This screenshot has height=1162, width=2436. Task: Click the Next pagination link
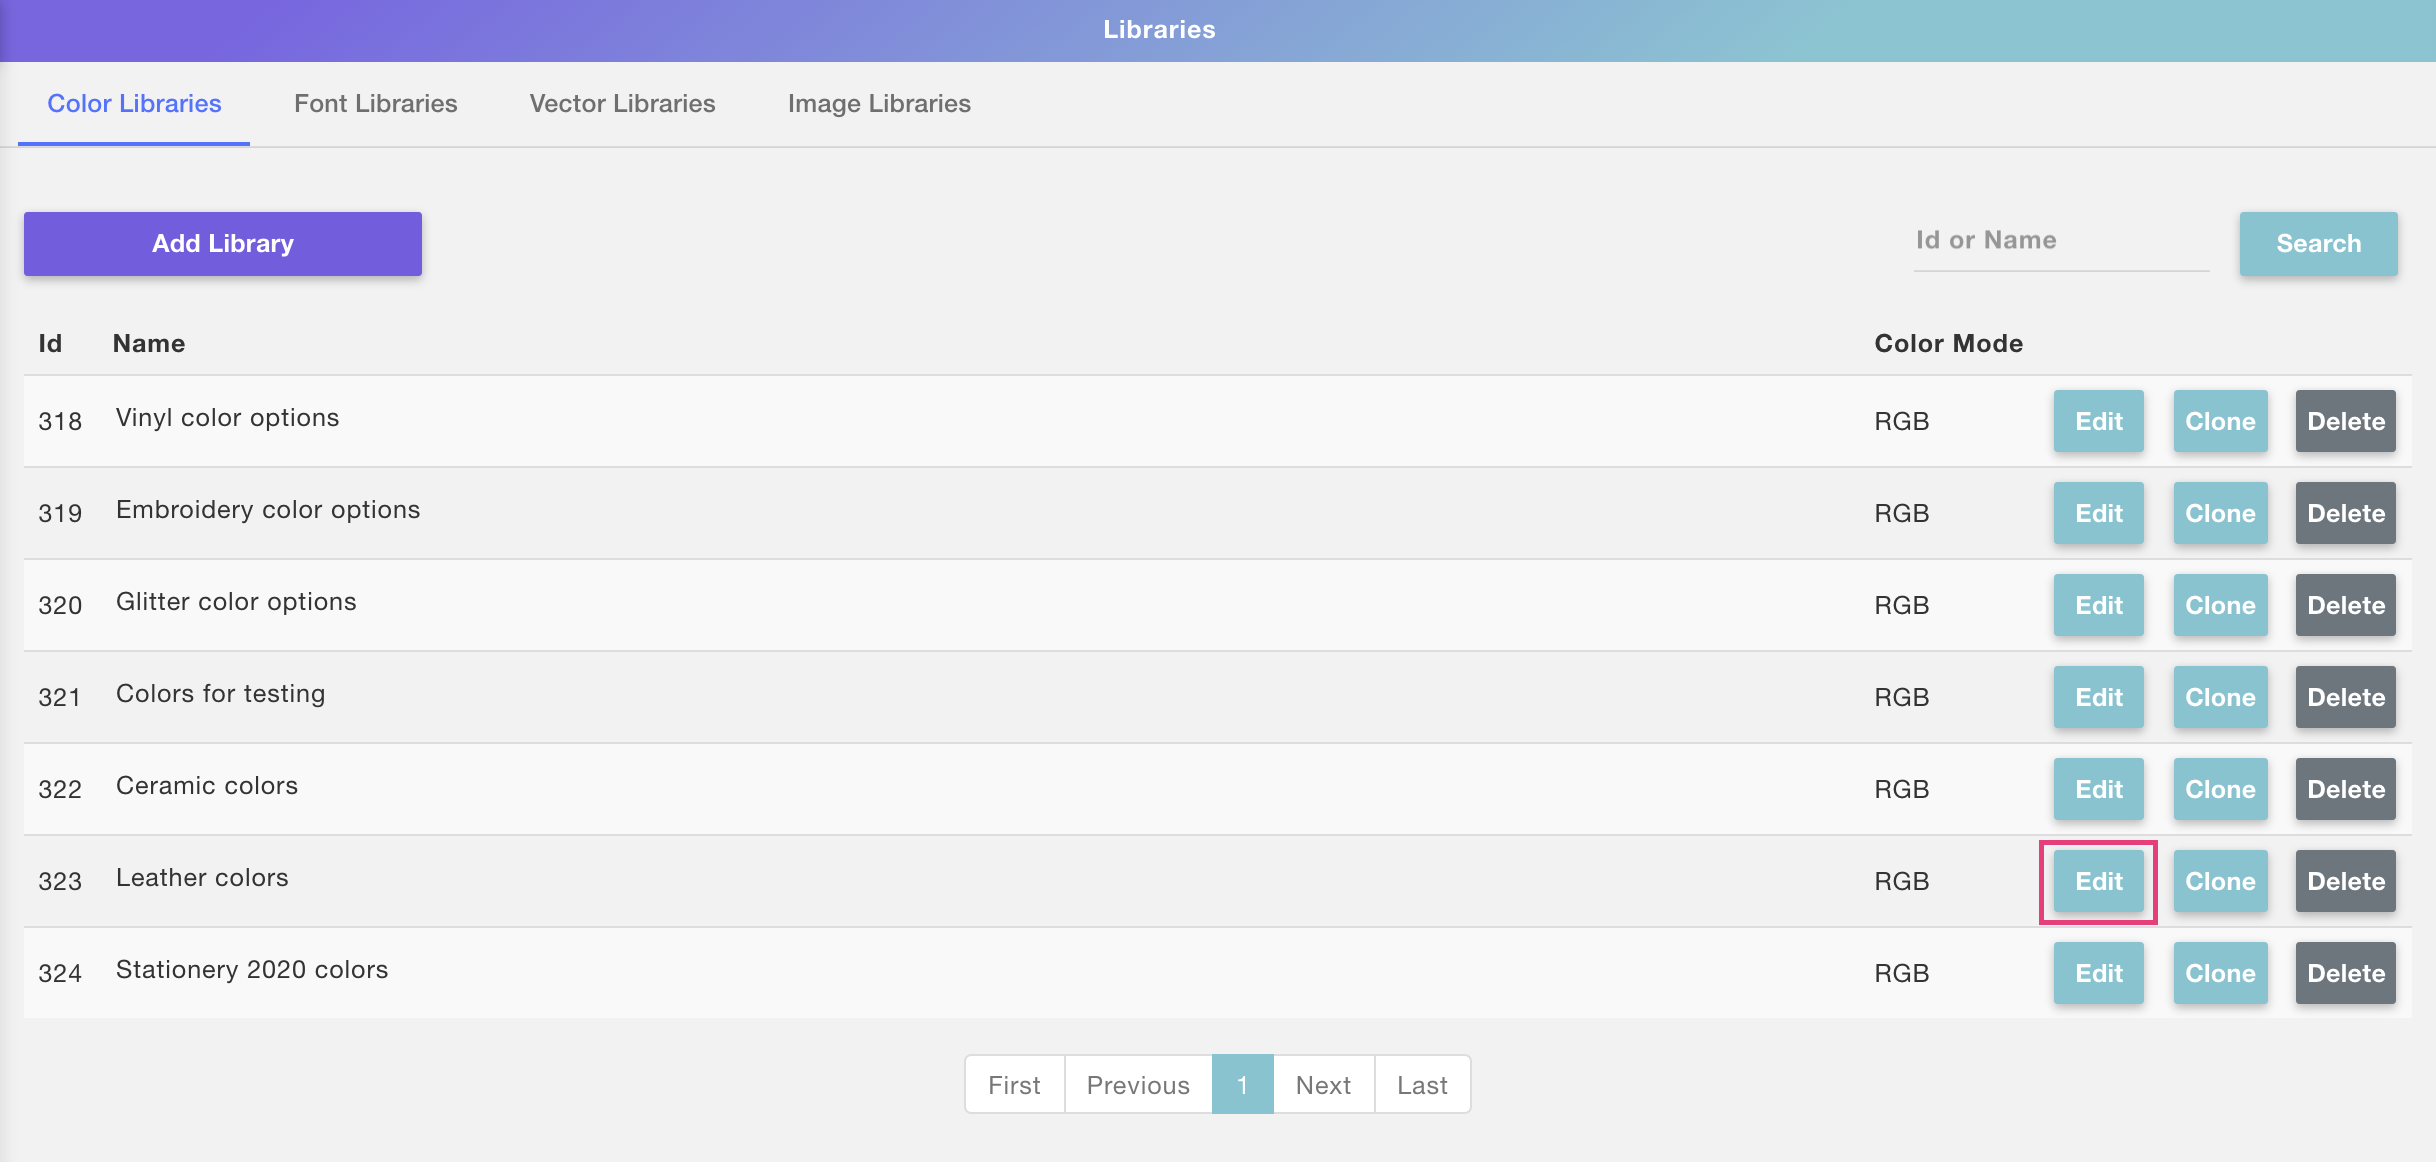coord(1323,1085)
